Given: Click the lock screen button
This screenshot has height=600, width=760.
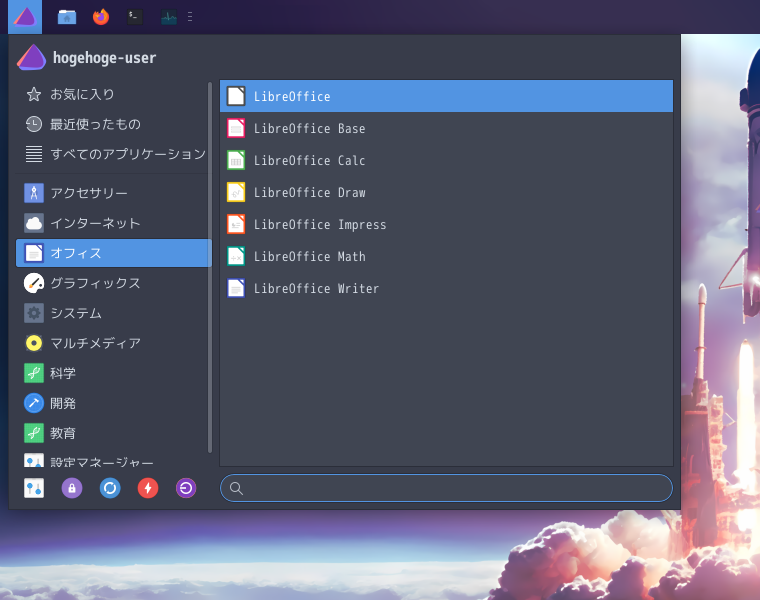Looking at the screenshot, I should pos(72,488).
